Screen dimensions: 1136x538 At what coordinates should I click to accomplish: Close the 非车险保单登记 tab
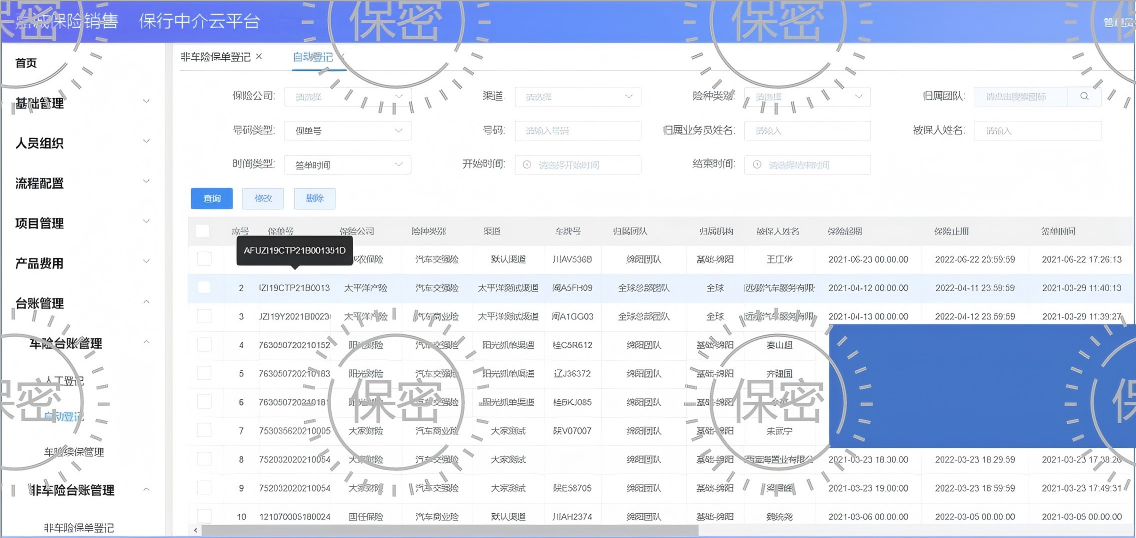pyautogui.click(x=259, y=57)
